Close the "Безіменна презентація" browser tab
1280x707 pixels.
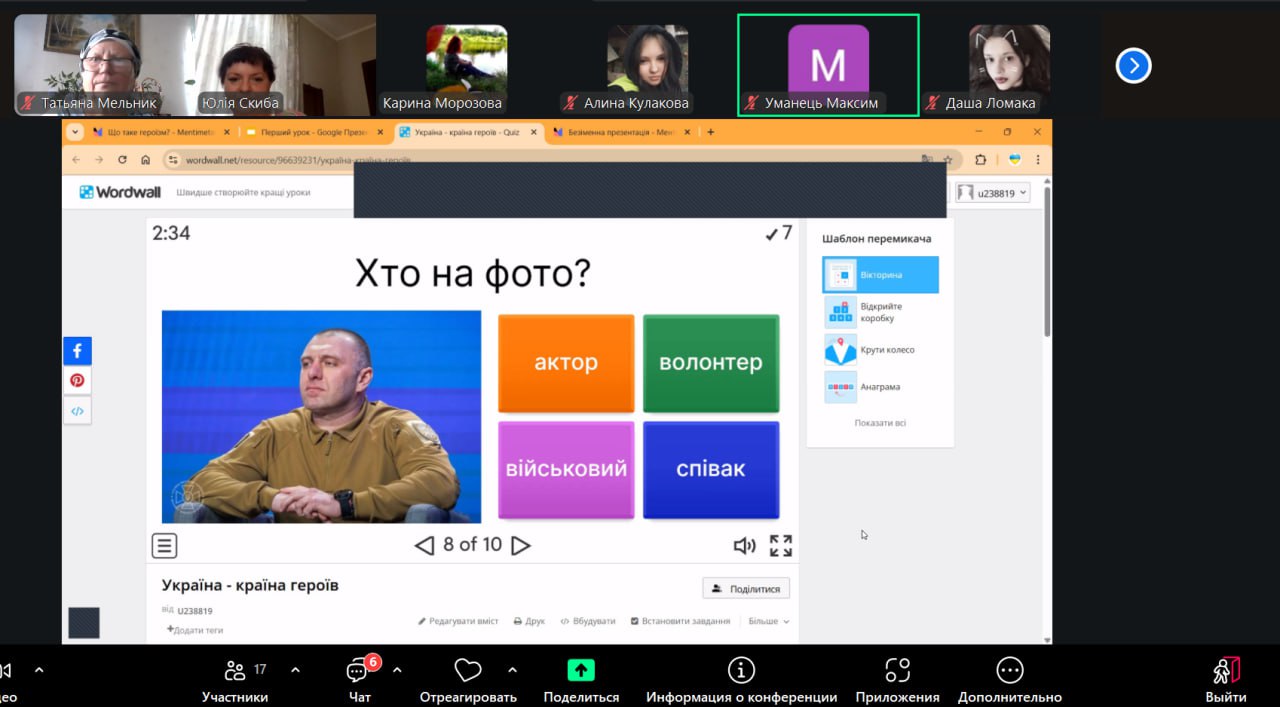tap(687, 132)
